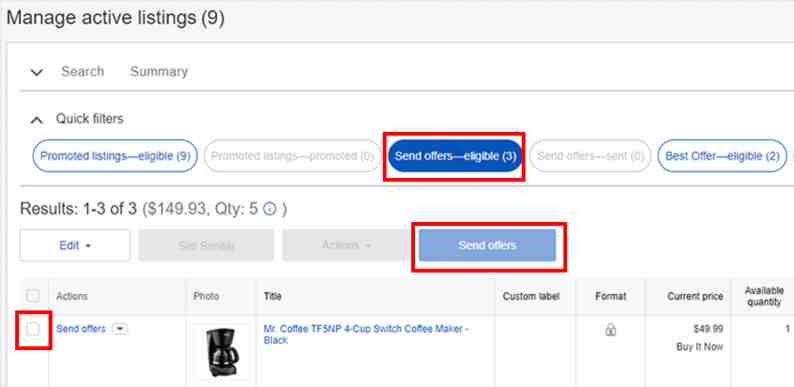Switch to the Summary tab
This screenshot has width=794, height=387.
point(159,71)
